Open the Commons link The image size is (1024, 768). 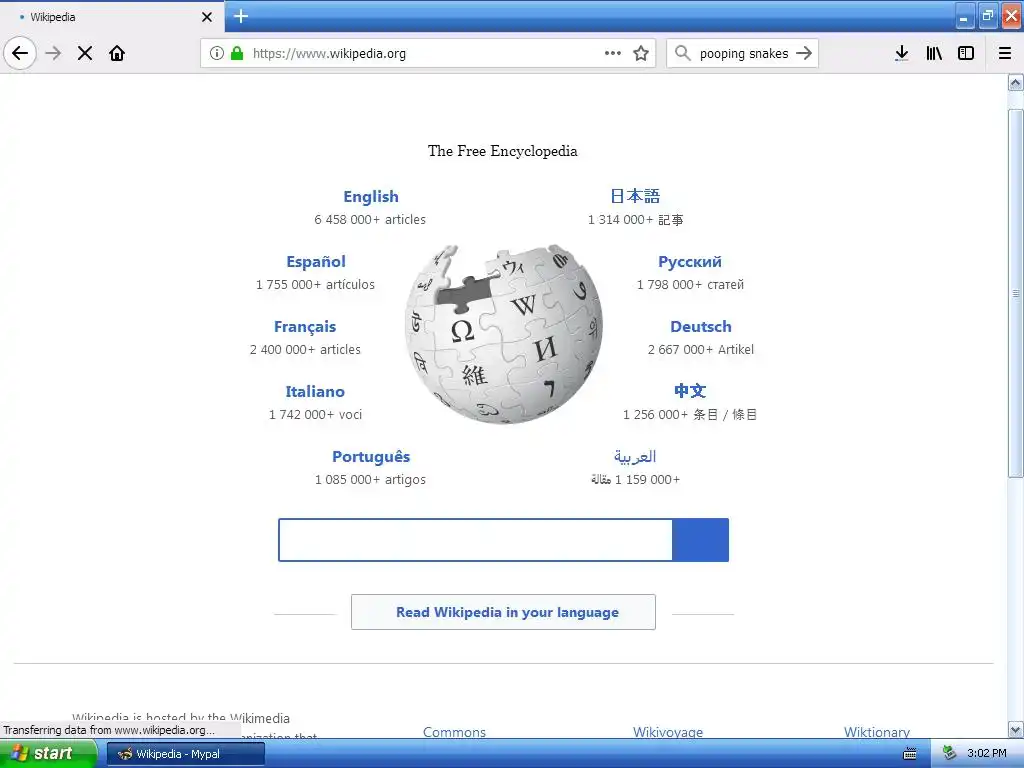click(454, 732)
